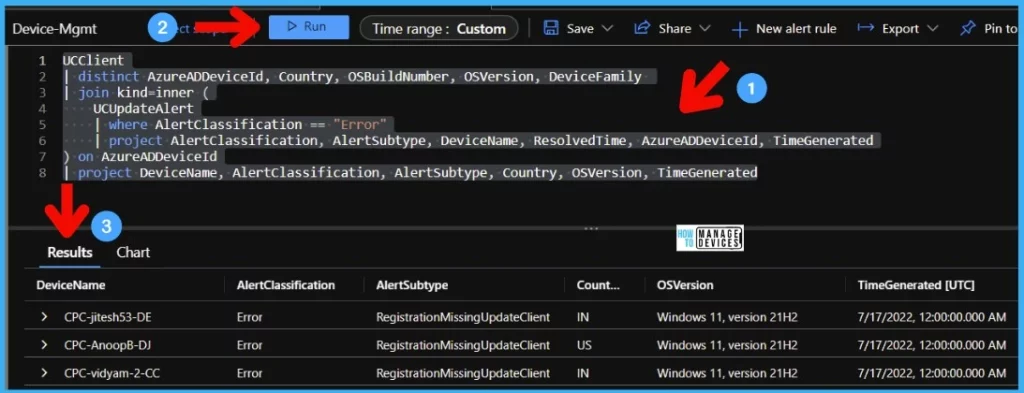Expand the CPC-jitesh53-DE result row
Image resolution: width=1024 pixels, height=393 pixels.
[x=44, y=317]
